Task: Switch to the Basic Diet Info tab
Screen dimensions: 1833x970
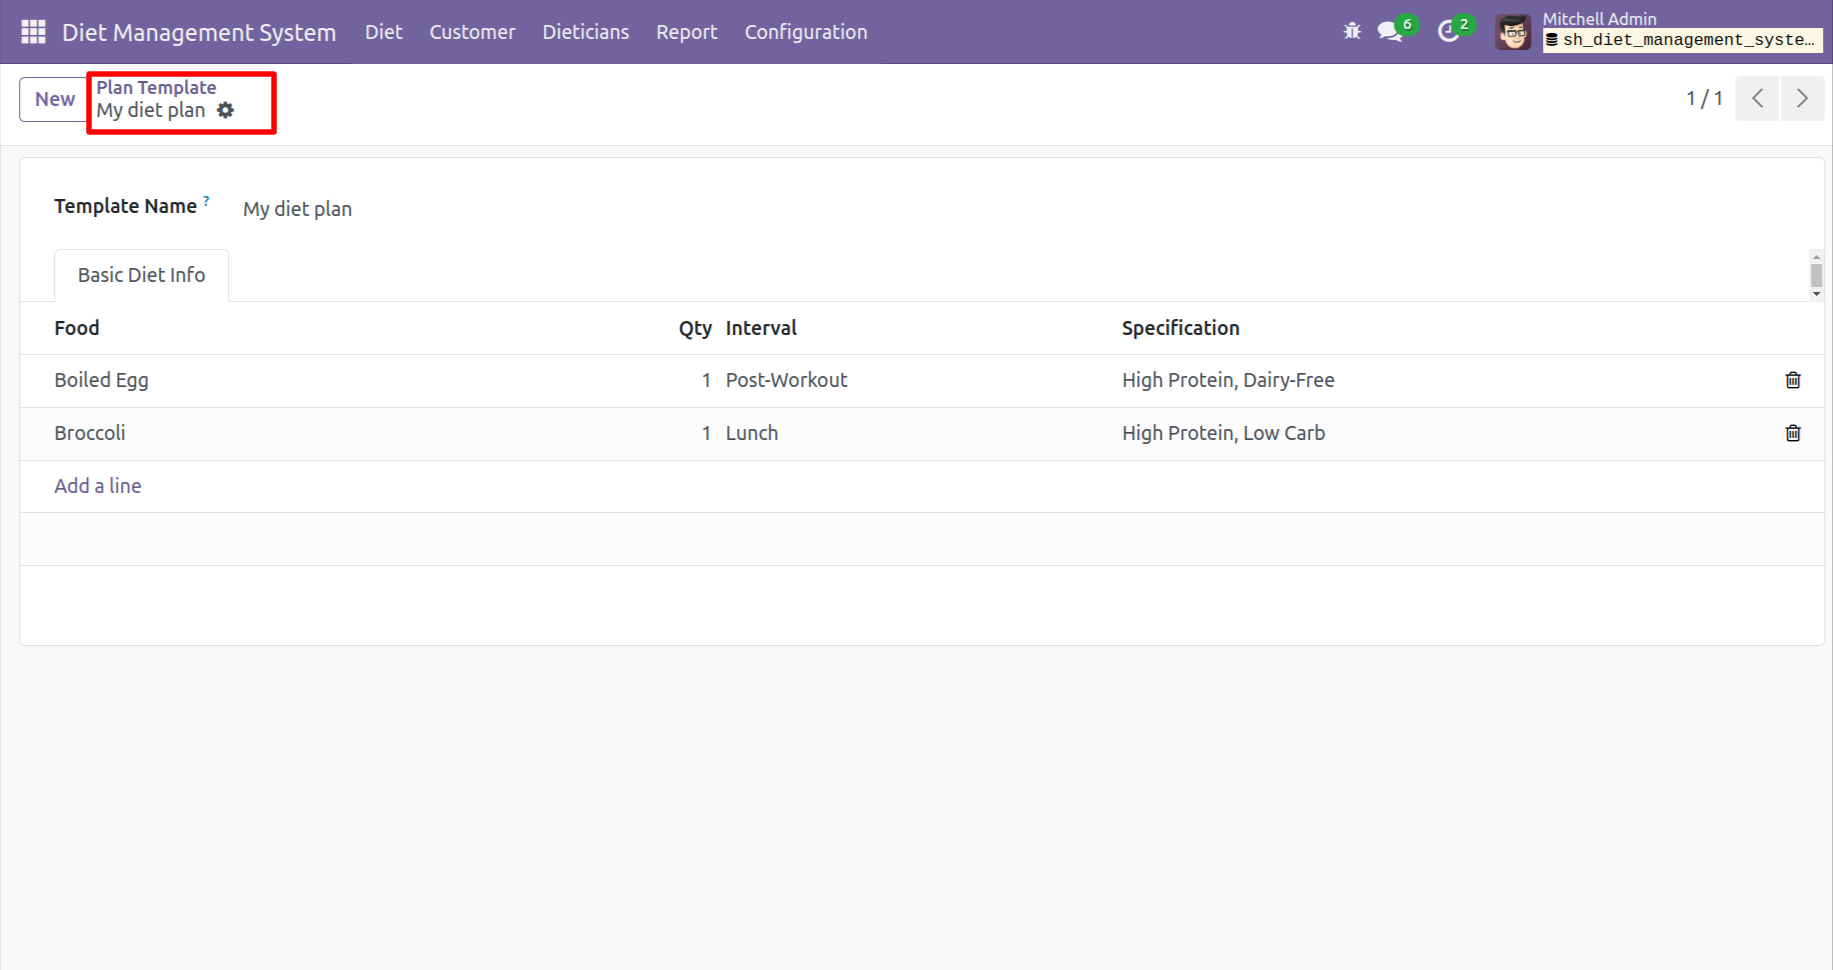Action: tap(141, 275)
